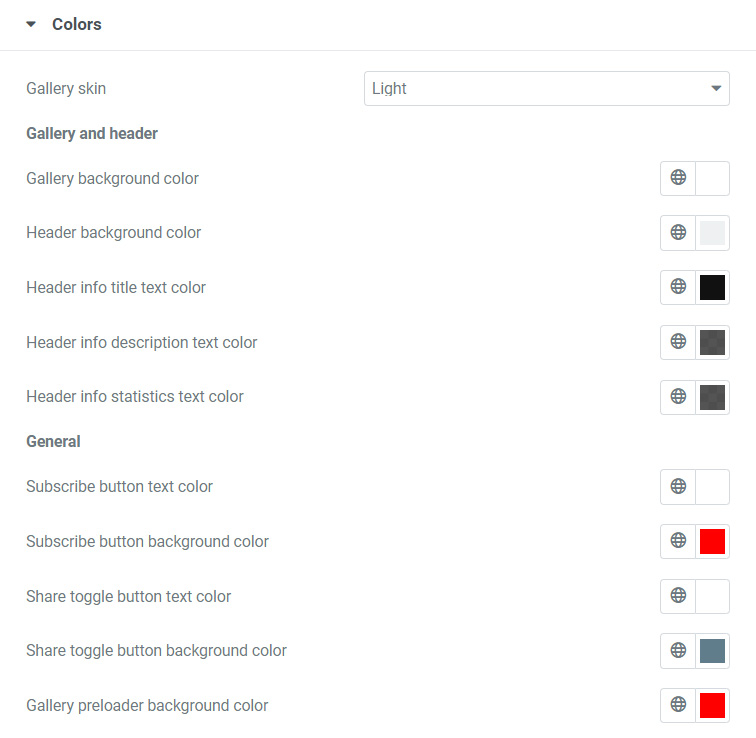Screen dimensions: 756x738
Task: Click globe icon for Header background color
Action: tap(678, 233)
